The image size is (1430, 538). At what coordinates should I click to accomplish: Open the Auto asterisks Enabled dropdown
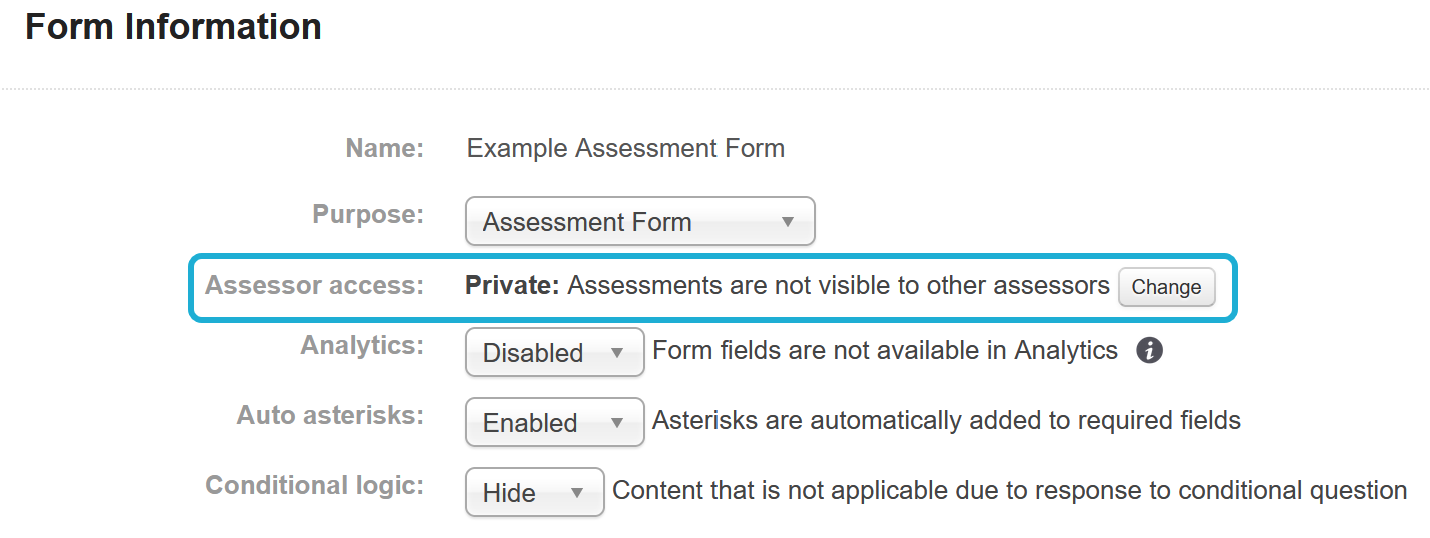(x=554, y=422)
